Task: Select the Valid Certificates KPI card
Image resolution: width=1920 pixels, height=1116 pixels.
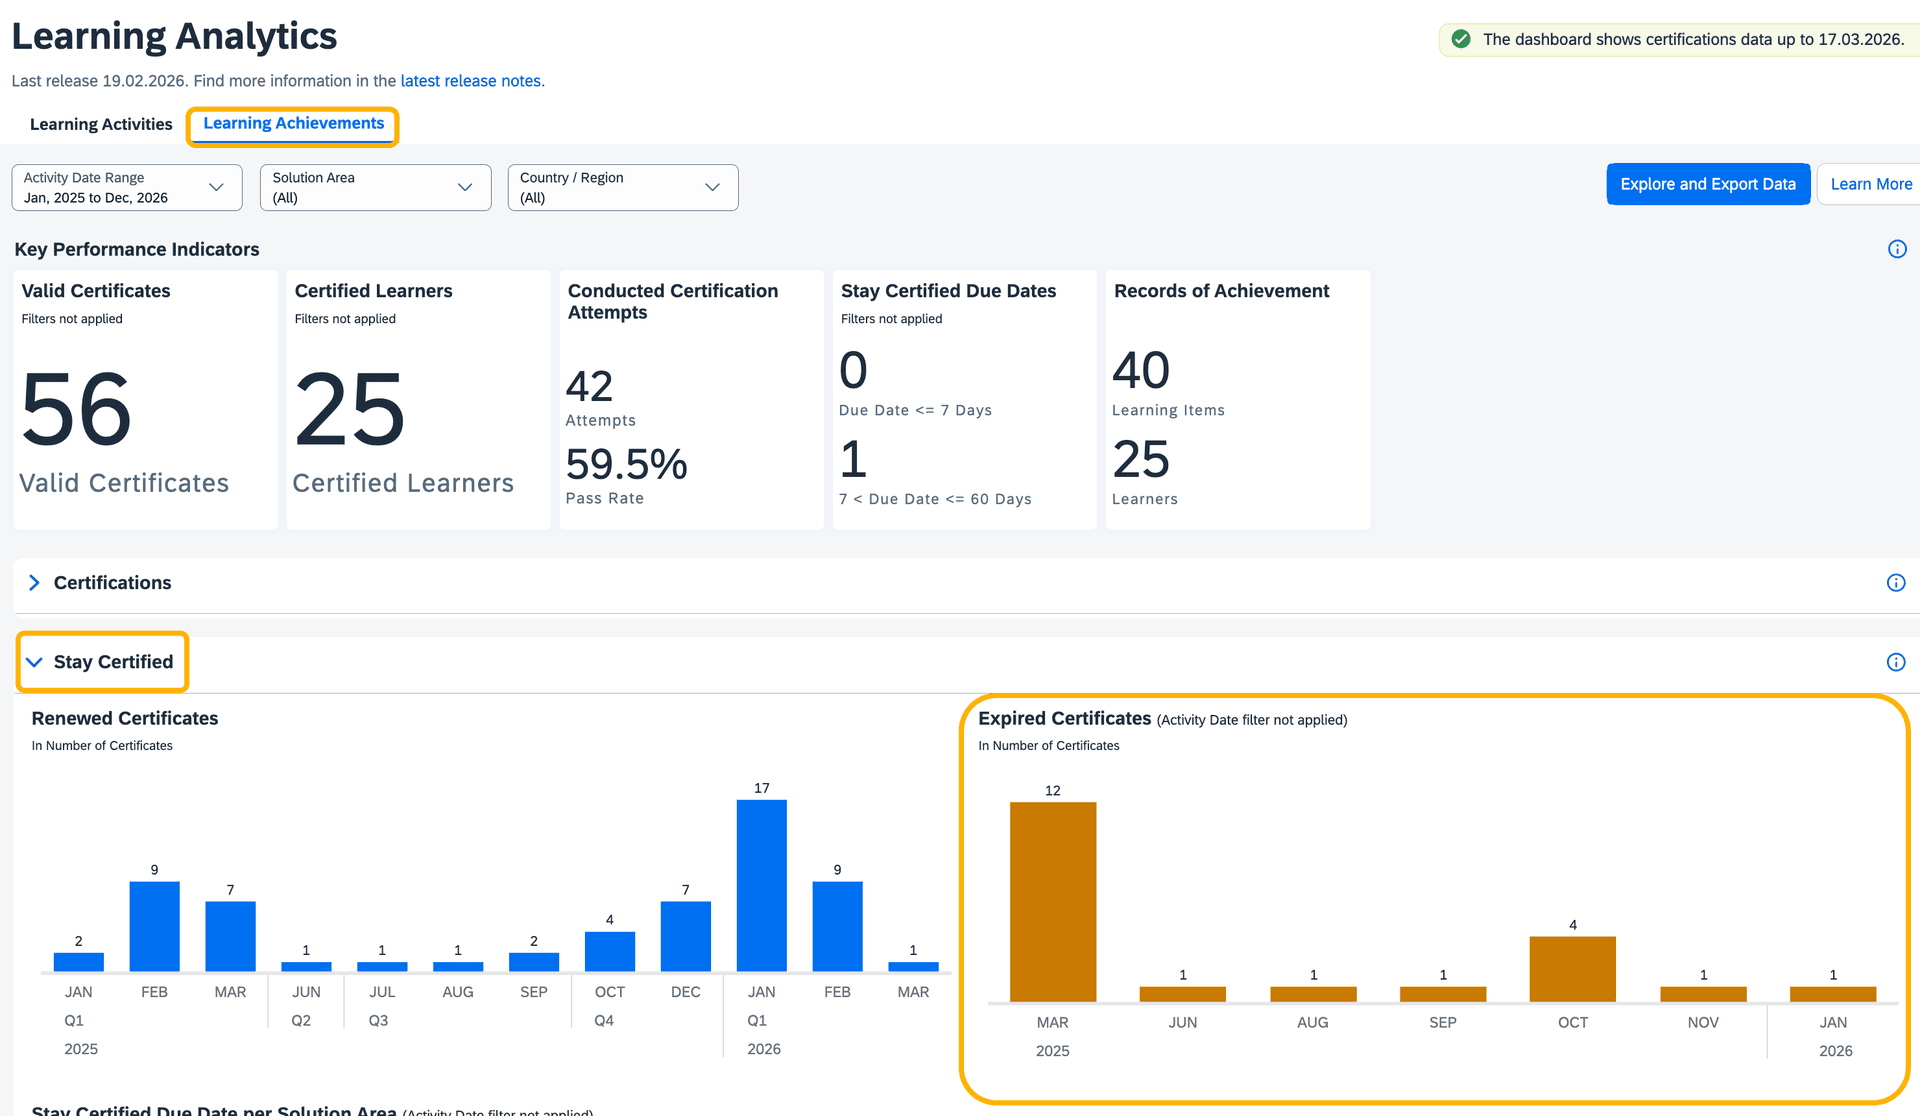Action: pos(145,399)
